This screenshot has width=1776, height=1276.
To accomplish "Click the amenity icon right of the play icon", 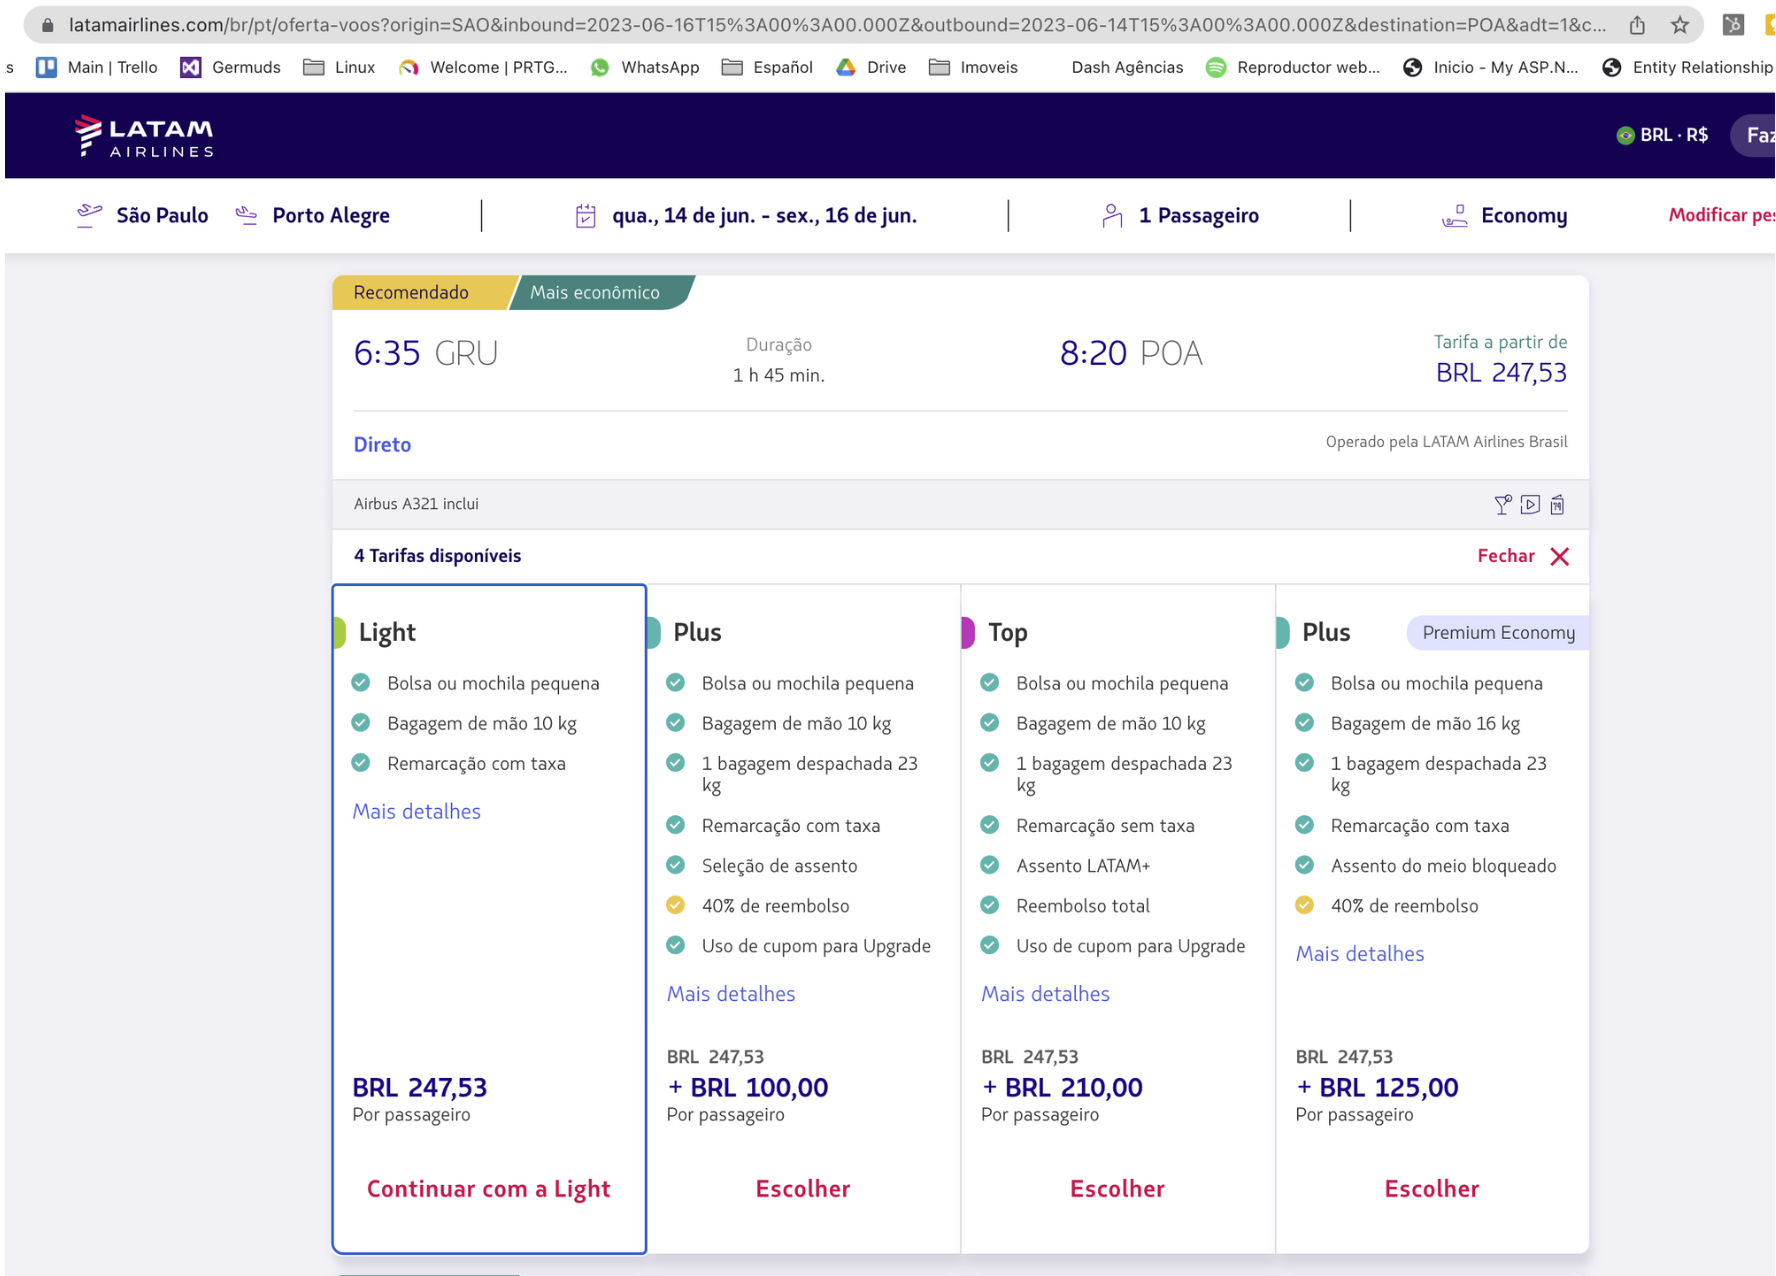I will coord(1557,505).
